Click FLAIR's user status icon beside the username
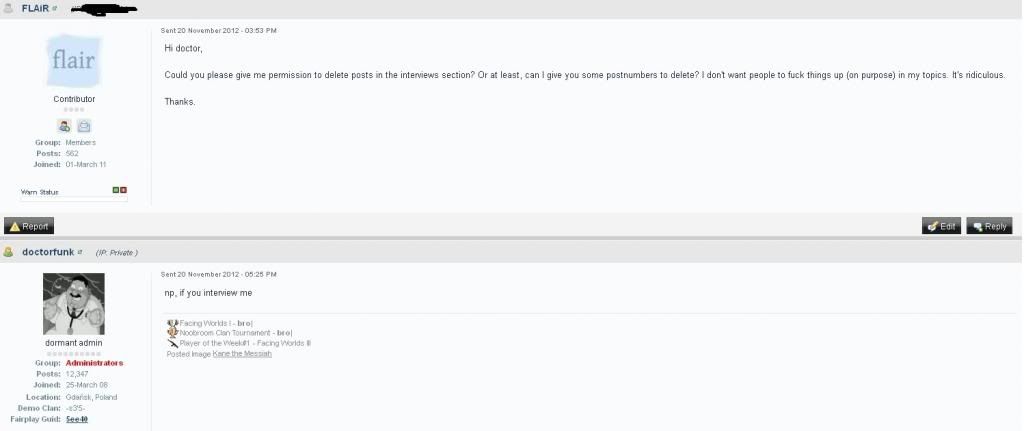 (x=9, y=8)
